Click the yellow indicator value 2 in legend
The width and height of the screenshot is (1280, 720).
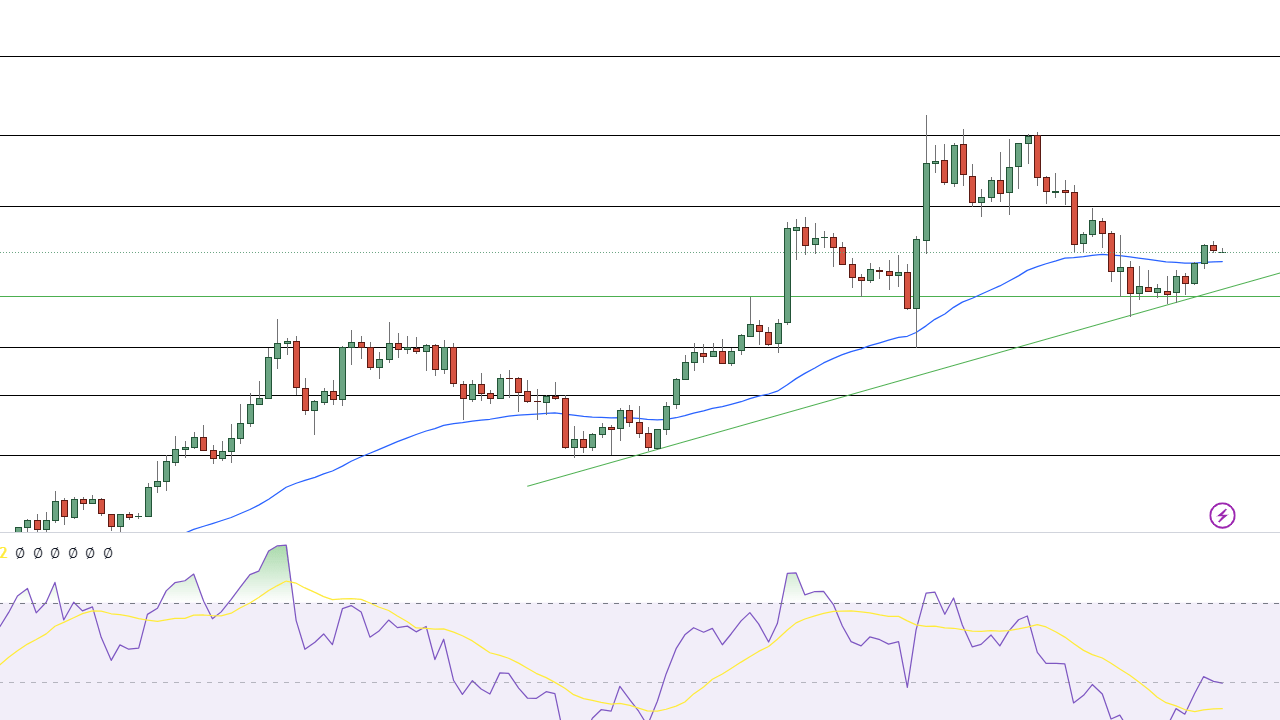[x=3, y=553]
